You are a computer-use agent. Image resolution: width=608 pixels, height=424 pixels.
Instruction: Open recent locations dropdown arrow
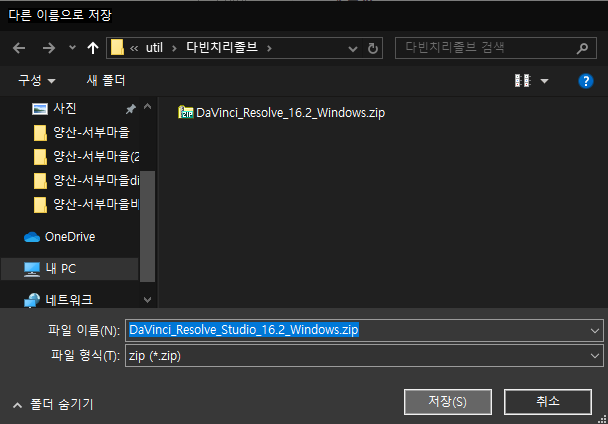point(72,48)
